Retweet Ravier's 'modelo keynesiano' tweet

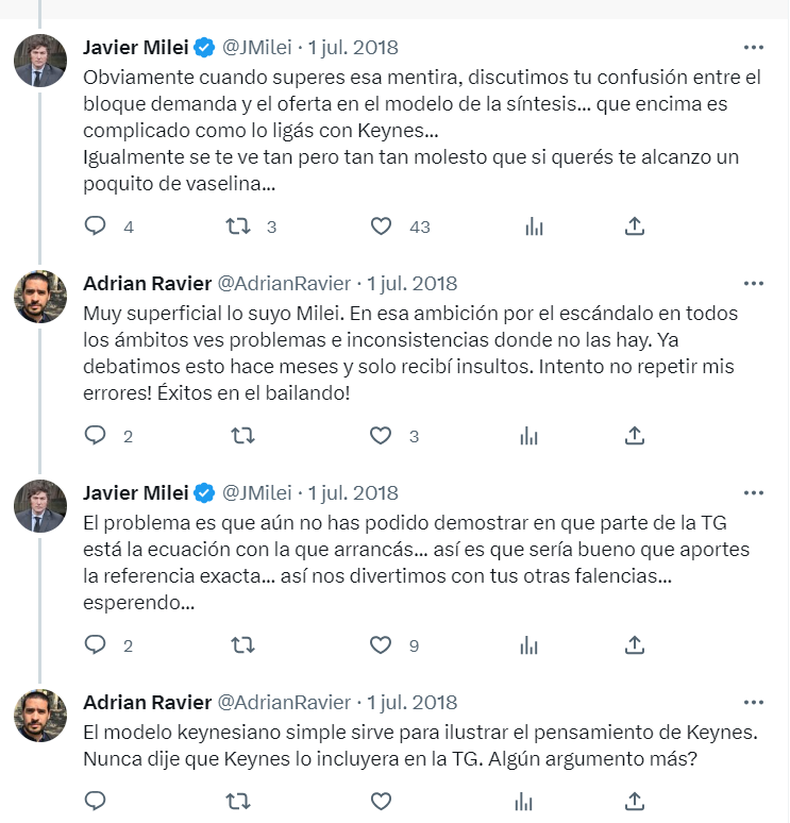coord(242,801)
